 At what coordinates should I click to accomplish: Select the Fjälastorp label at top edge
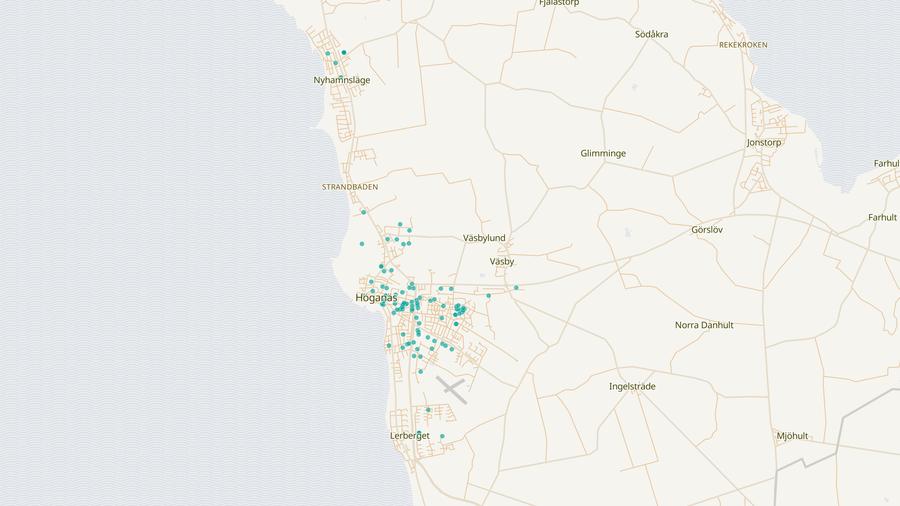[559, 3]
